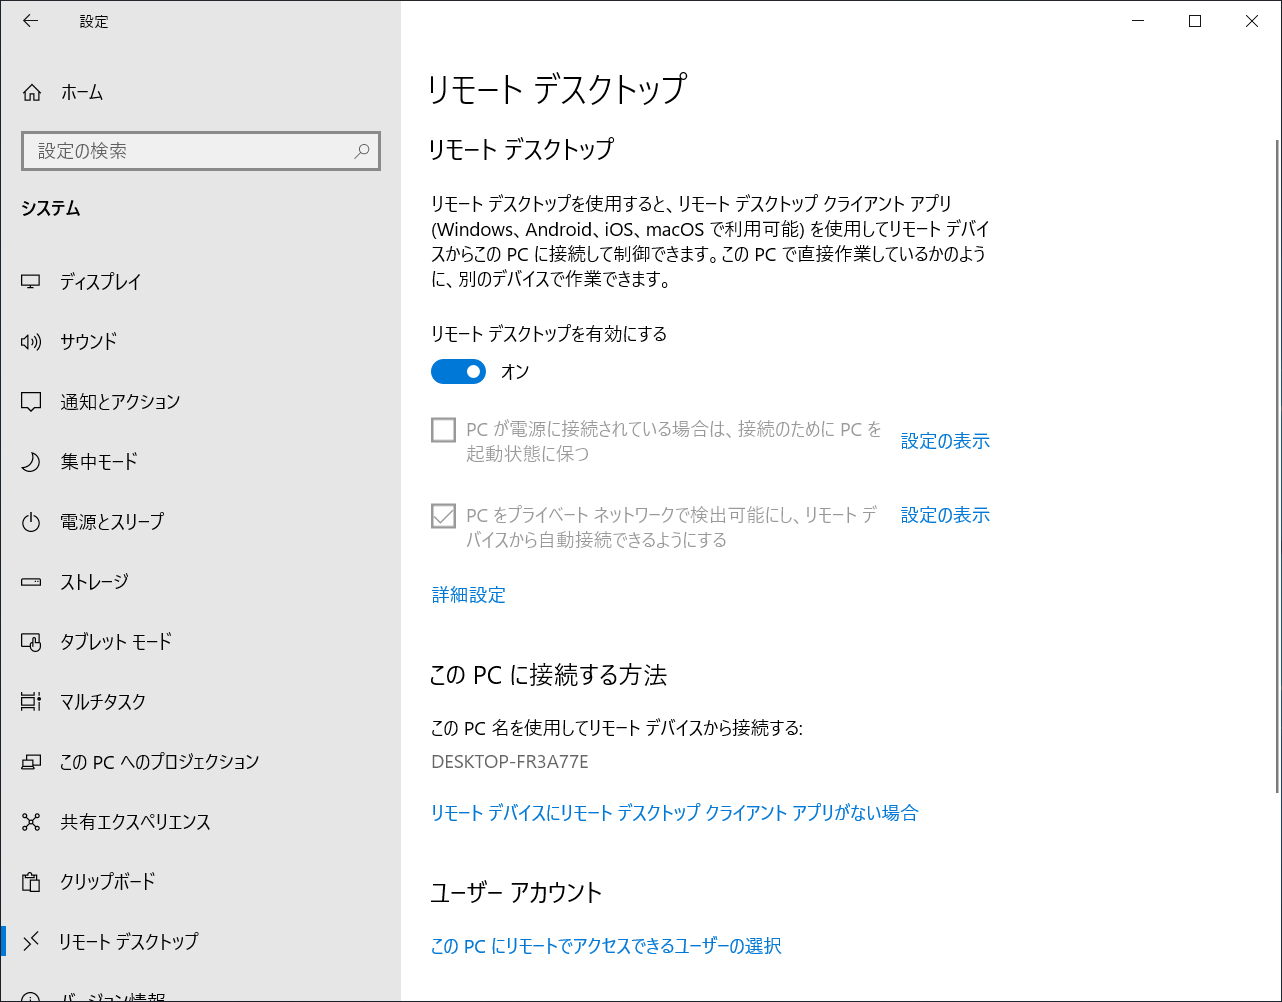1282x1002 pixels.
Task: Click リモート デスクトップ クライアント アプリがない場合 link
Action: click(x=674, y=813)
